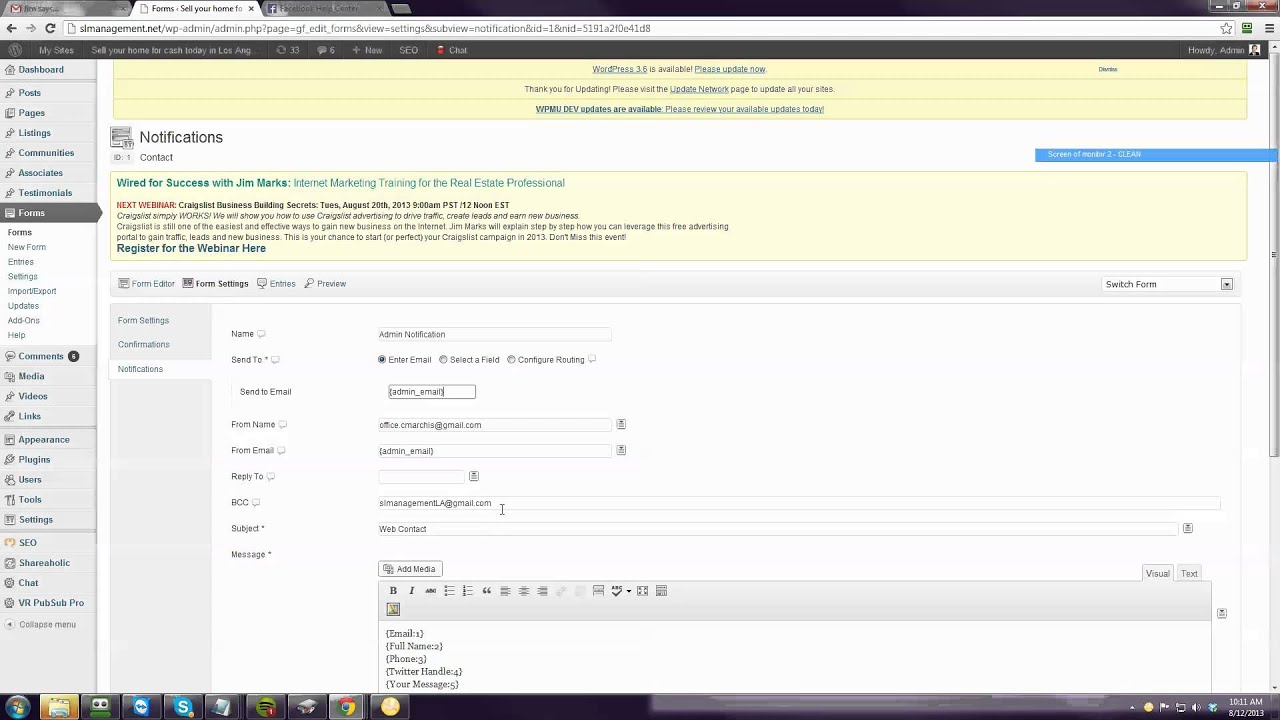The height and width of the screenshot is (720, 1280).
Task: Switch editor to the Text tab
Action: 1189,574
